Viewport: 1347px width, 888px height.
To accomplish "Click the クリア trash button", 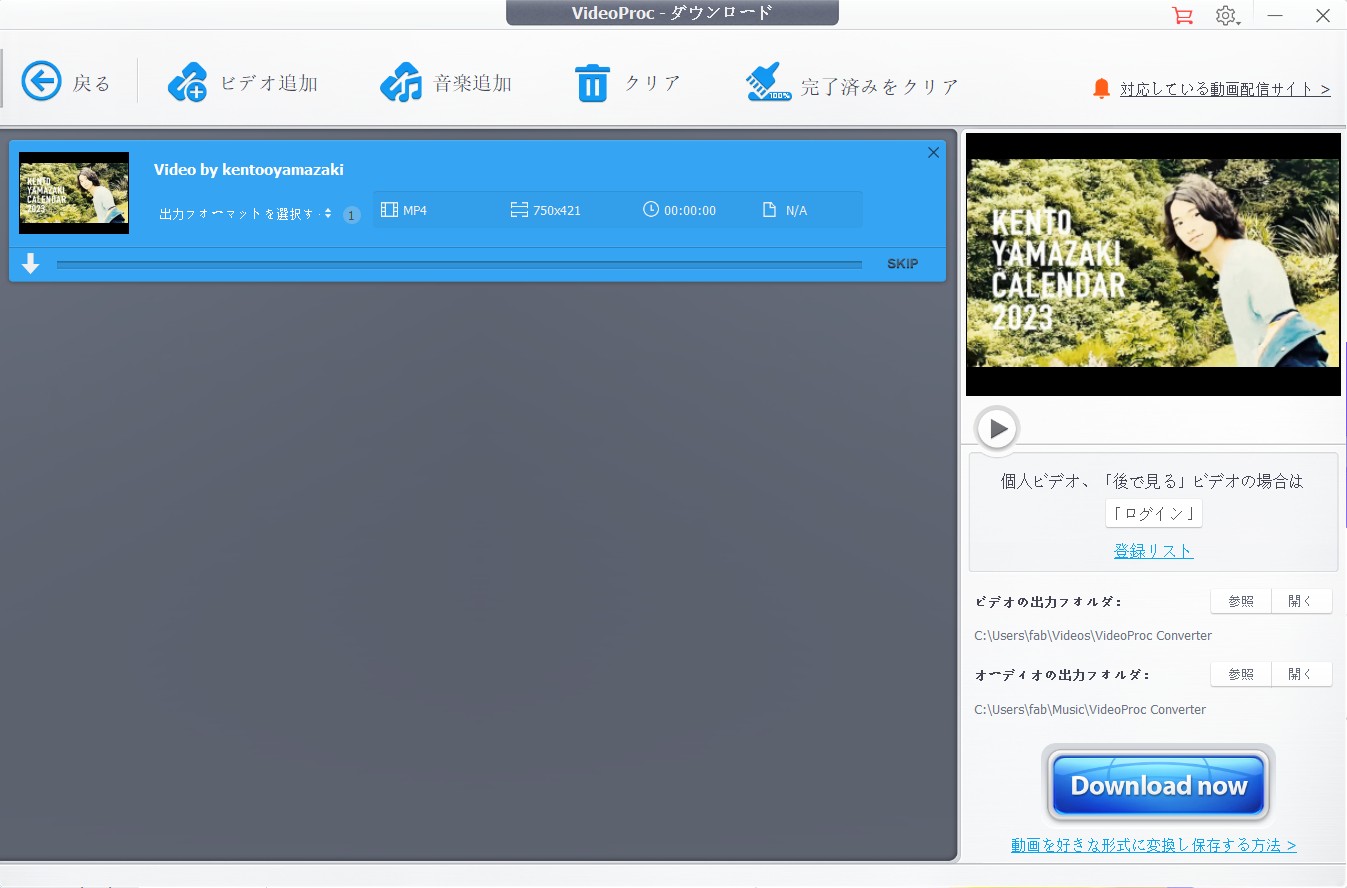I will click(x=627, y=83).
